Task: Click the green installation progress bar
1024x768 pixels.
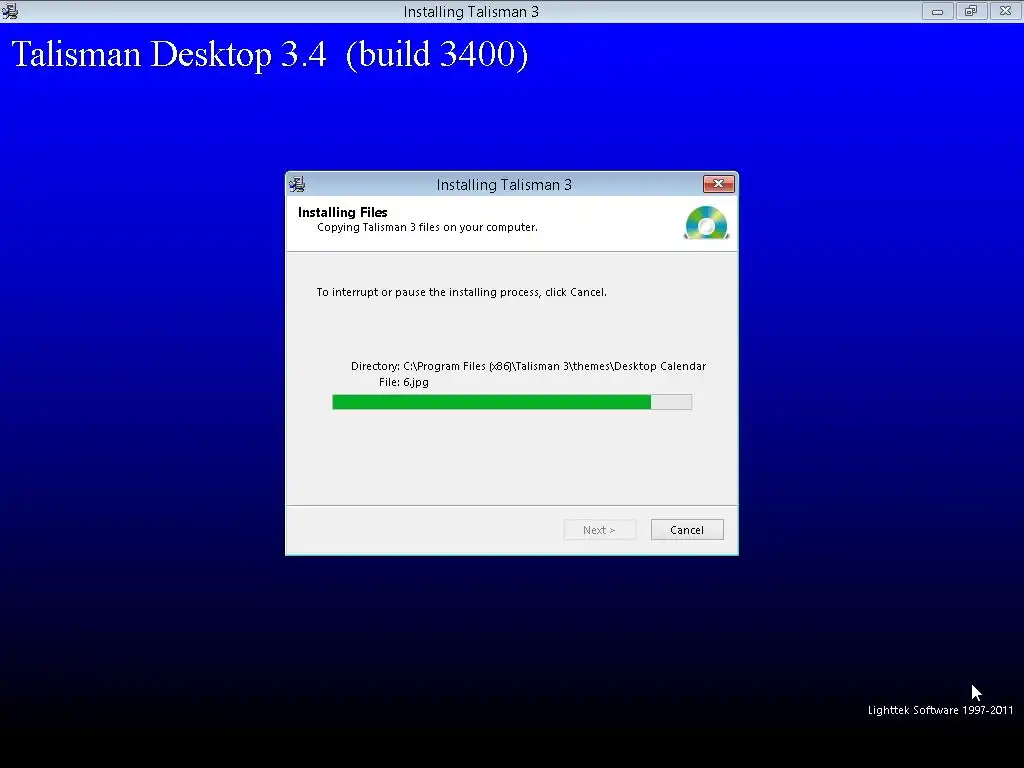Action: [x=512, y=402]
